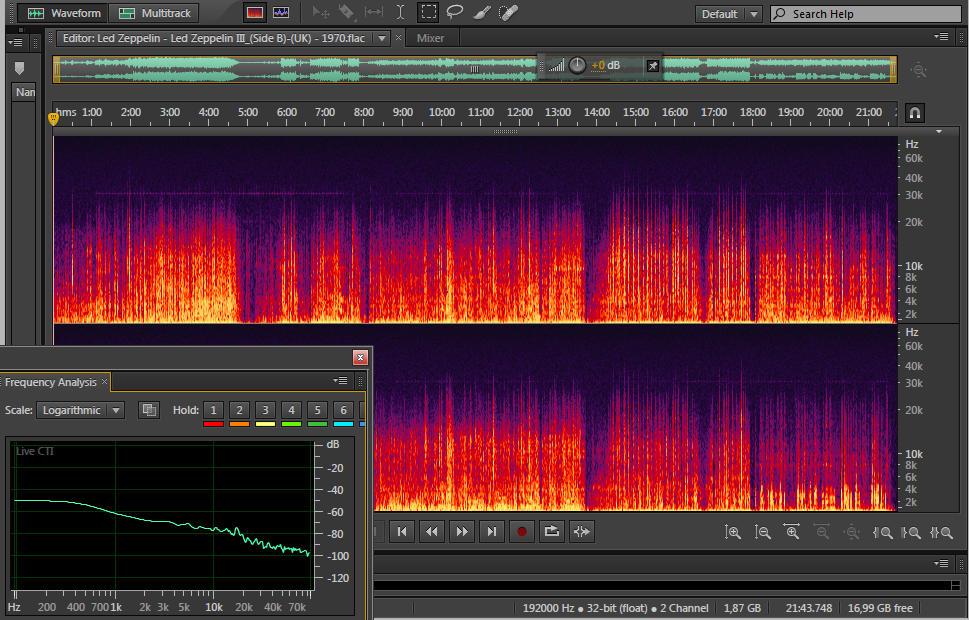
Task: Close the floating Frequency Analysis window
Action: coord(360,357)
